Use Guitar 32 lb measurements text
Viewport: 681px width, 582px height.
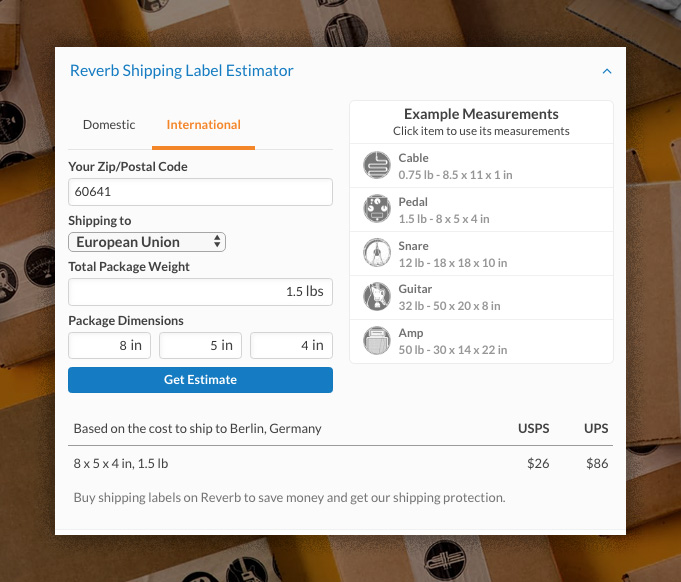coord(449,306)
